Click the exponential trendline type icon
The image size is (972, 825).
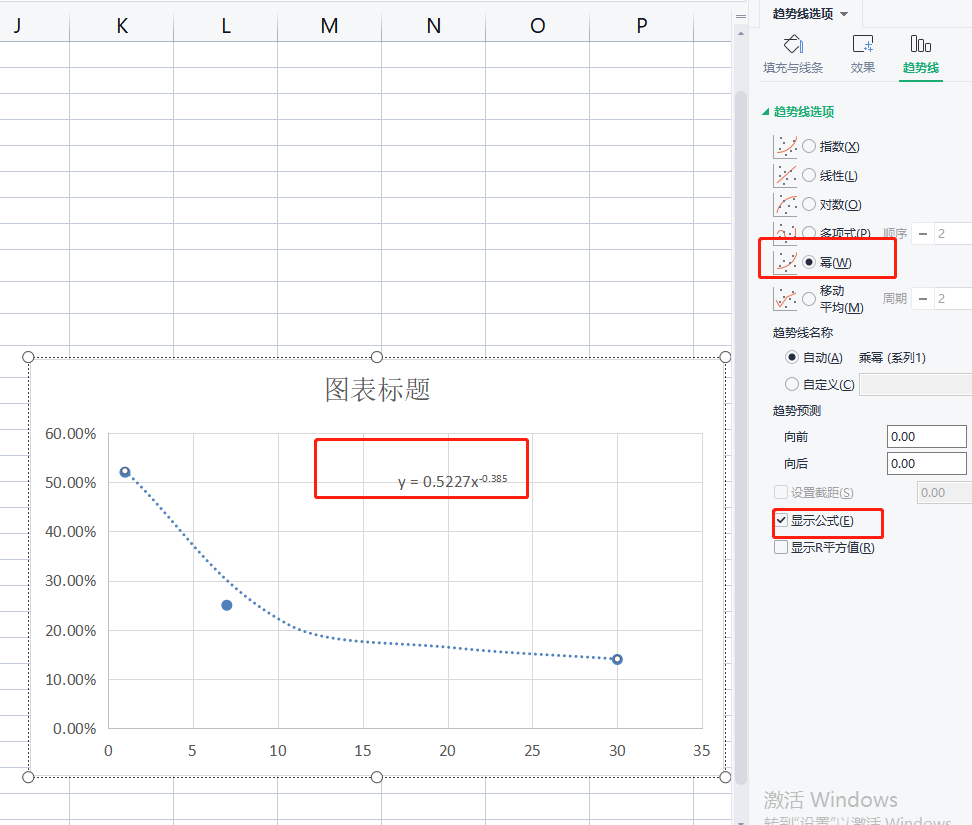click(x=786, y=146)
